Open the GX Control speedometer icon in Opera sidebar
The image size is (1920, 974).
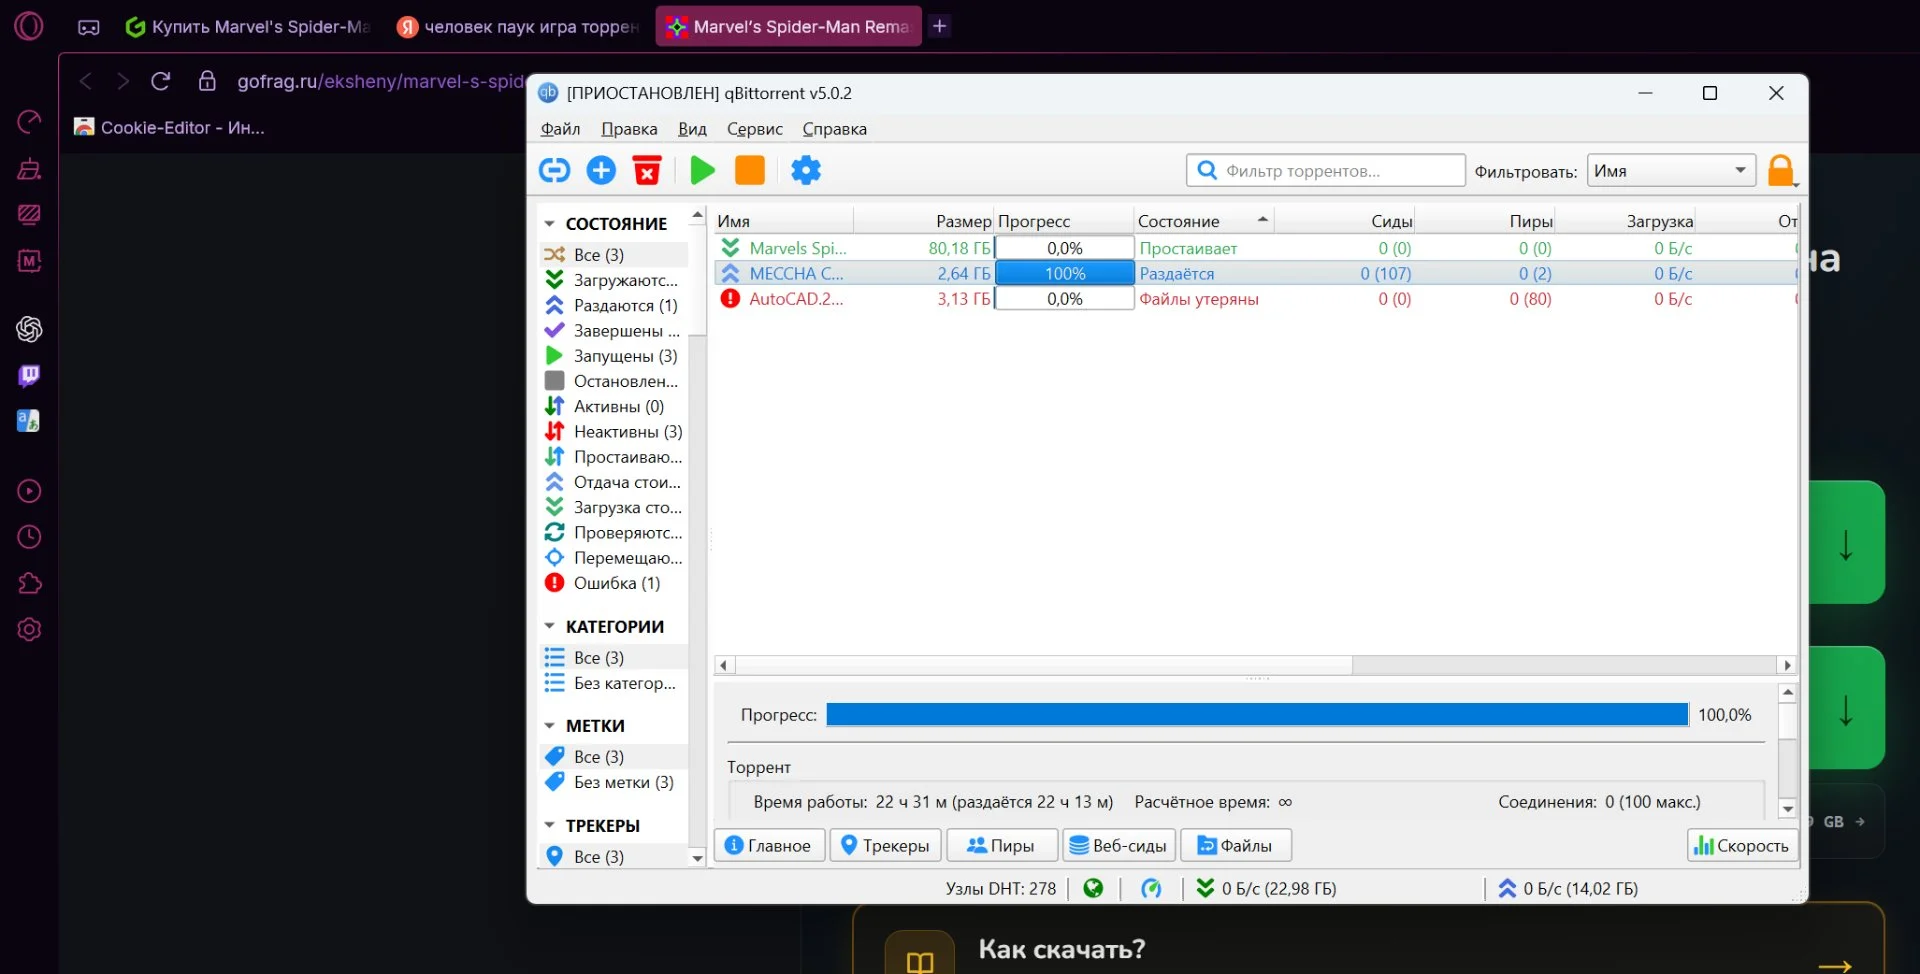click(x=29, y=122)
